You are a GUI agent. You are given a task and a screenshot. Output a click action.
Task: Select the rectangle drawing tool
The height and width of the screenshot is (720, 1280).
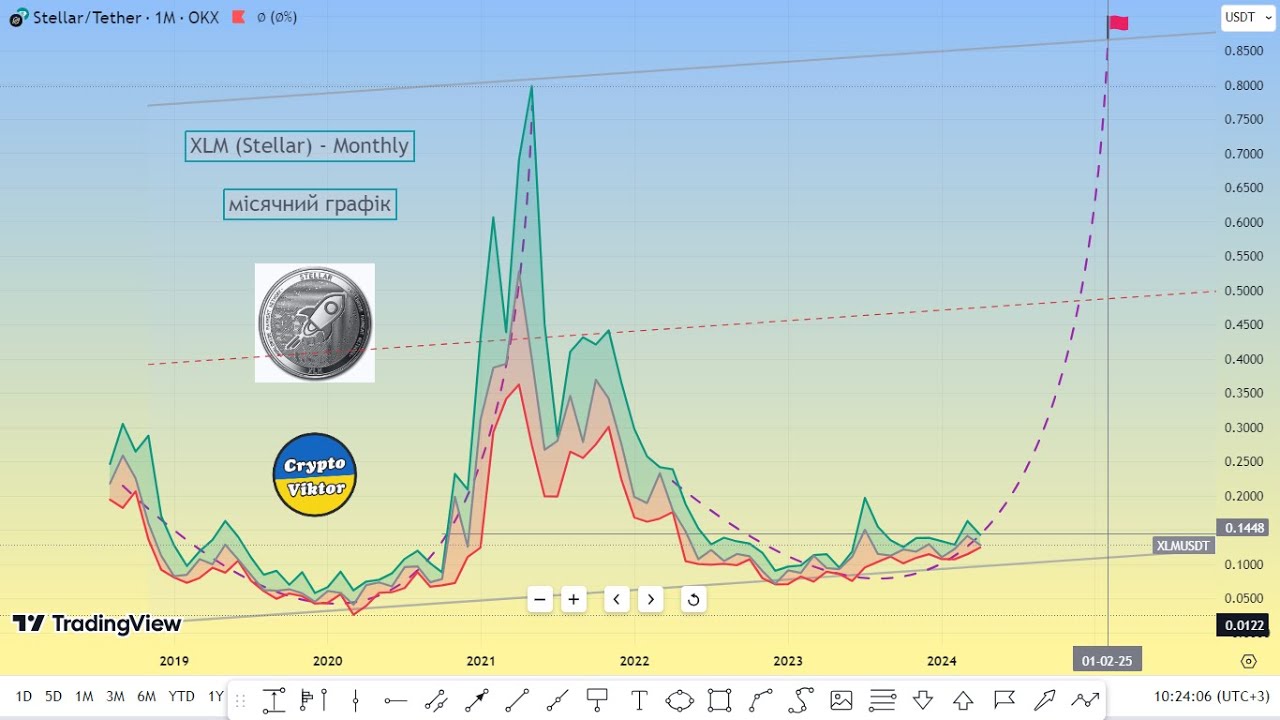720,700
